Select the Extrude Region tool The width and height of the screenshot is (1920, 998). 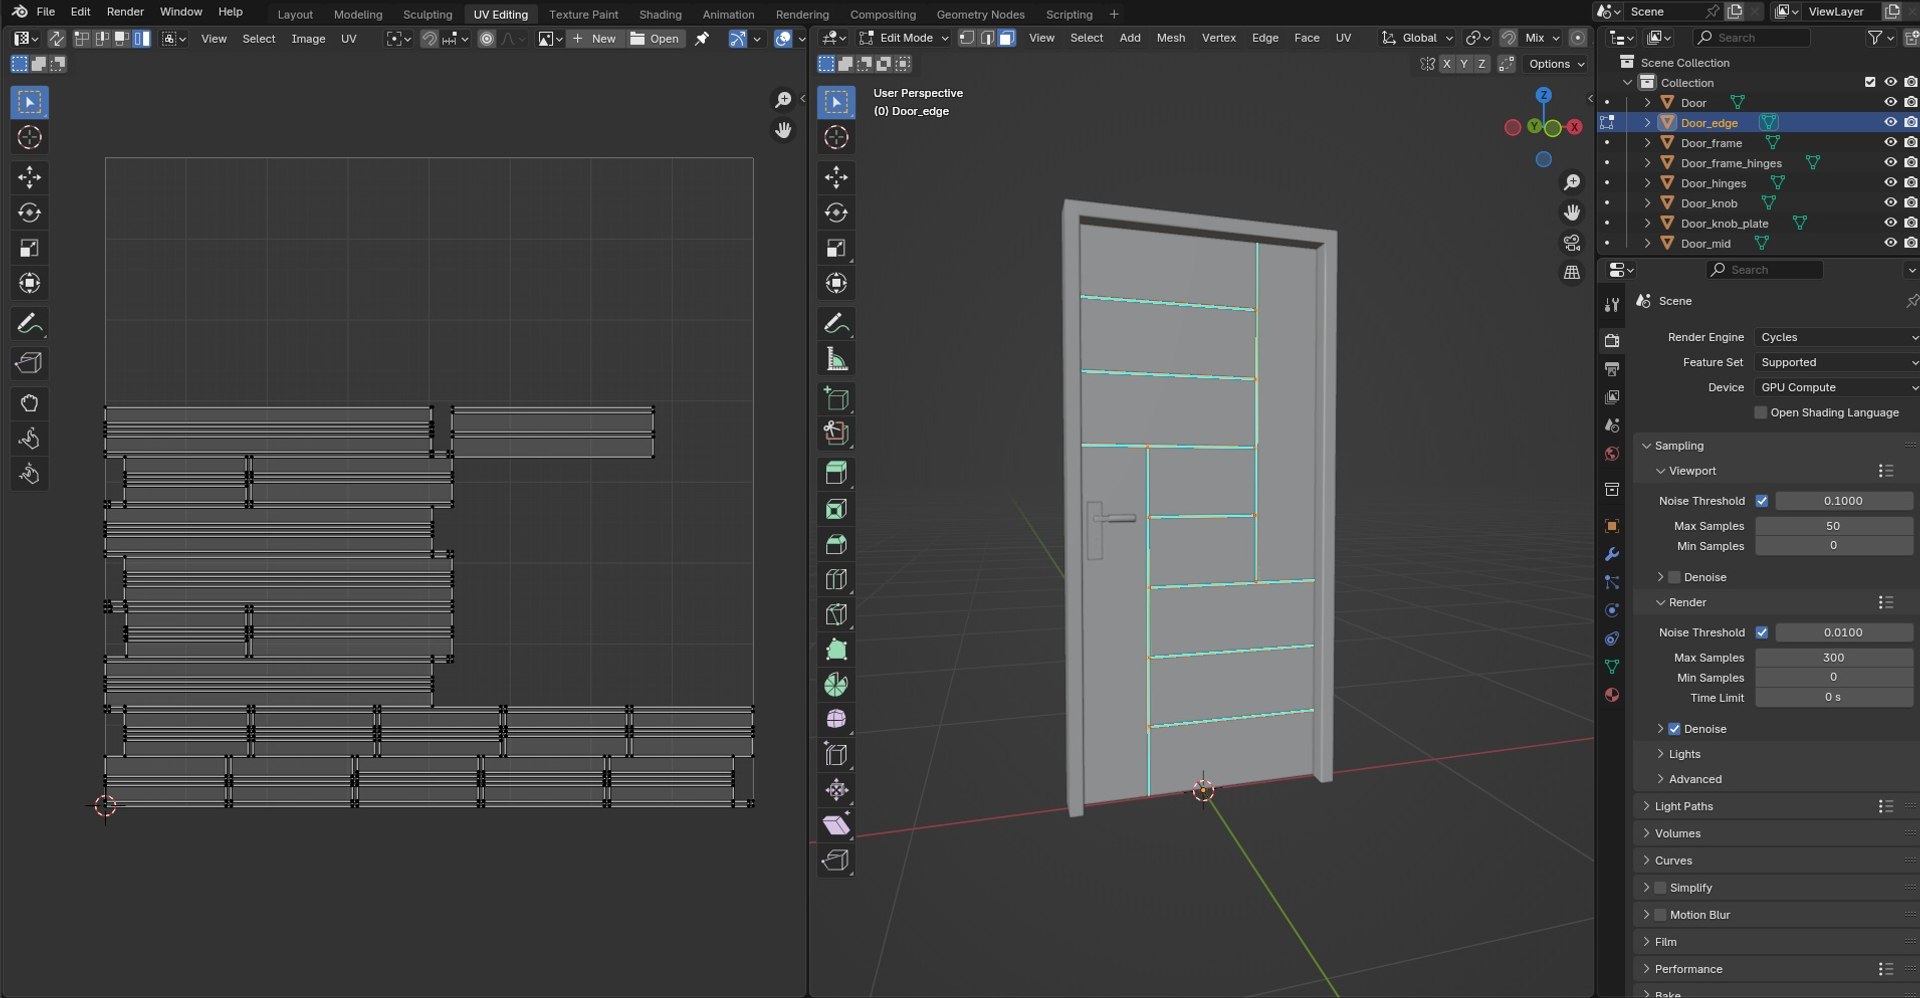(836, 473)
